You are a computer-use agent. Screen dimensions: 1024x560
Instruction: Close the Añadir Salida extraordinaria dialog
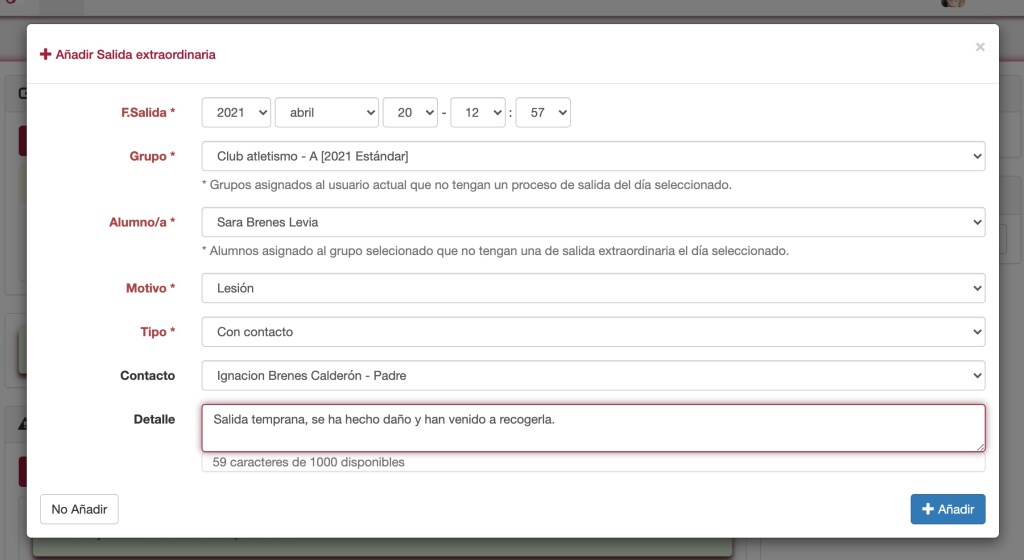click(x=980, y=47)
